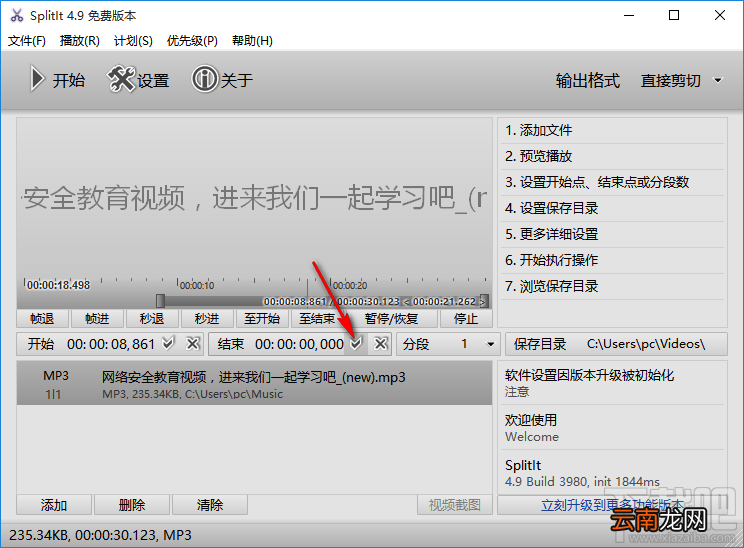Click the 秒进 second forward button
Screen dimensions: 744x548
(207, 318)
